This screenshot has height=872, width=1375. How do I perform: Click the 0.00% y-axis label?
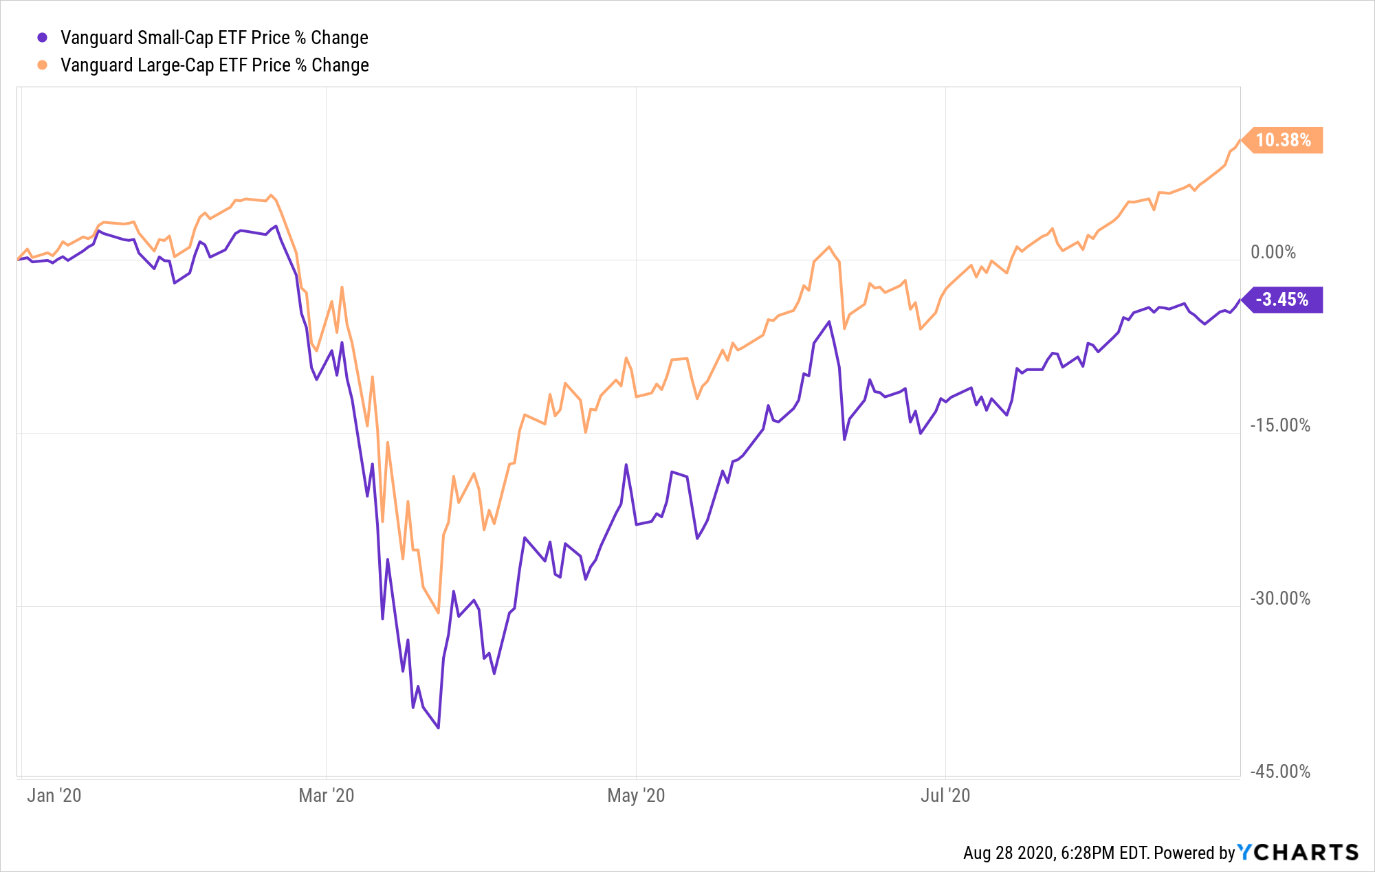click(1273, 252)
